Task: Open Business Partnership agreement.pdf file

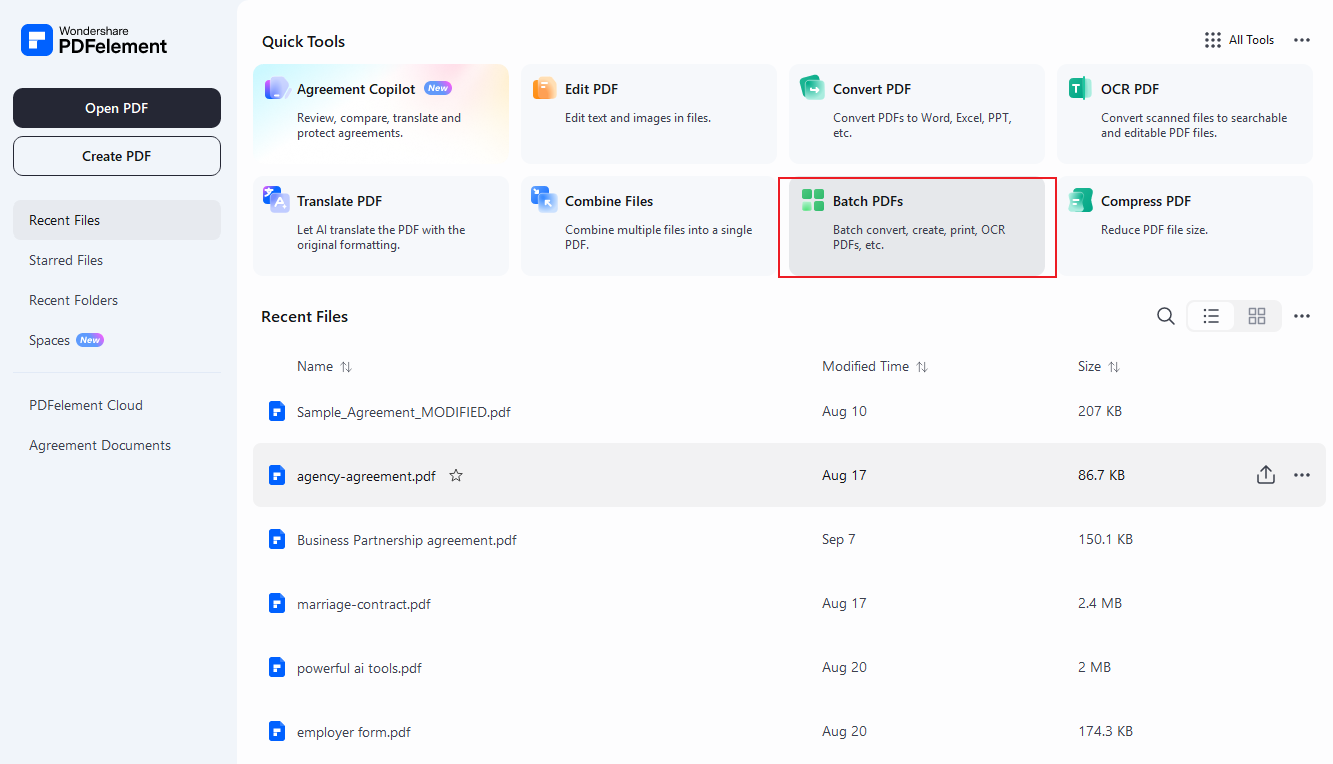Action: [407, 540]
